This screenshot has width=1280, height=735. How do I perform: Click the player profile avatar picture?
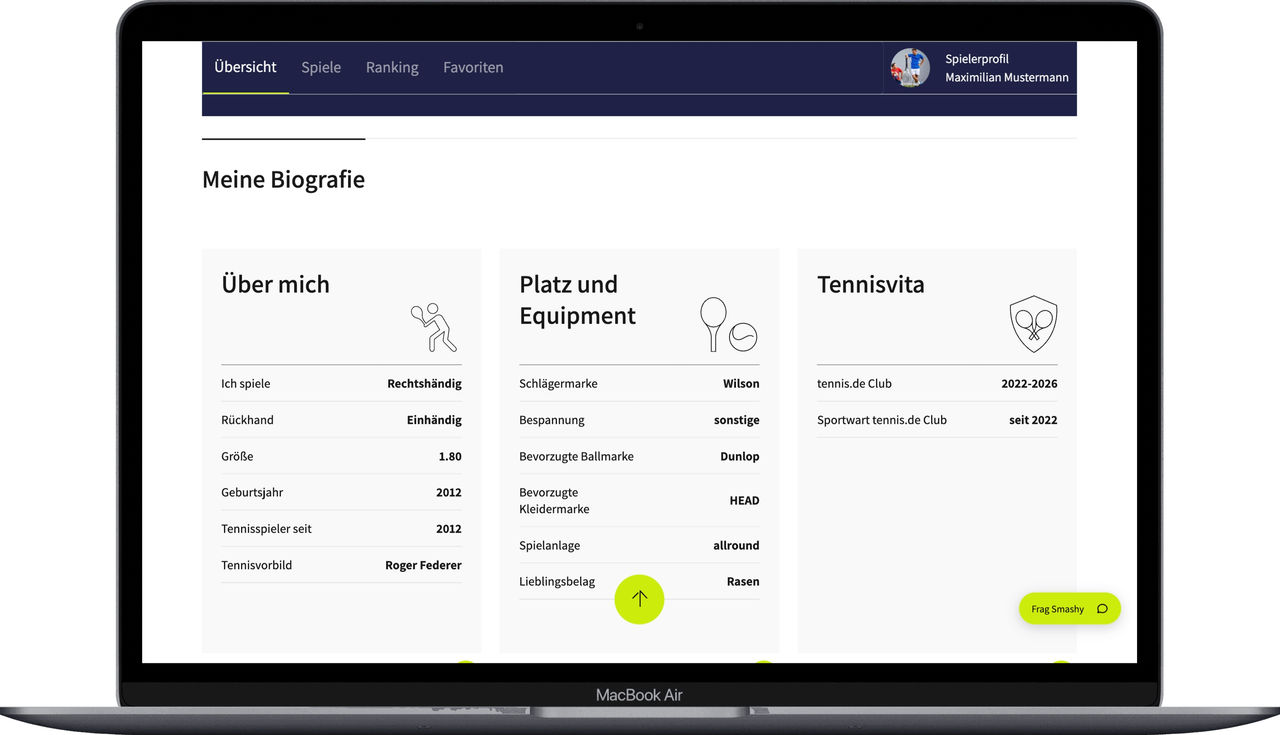(x=910, y=68)
